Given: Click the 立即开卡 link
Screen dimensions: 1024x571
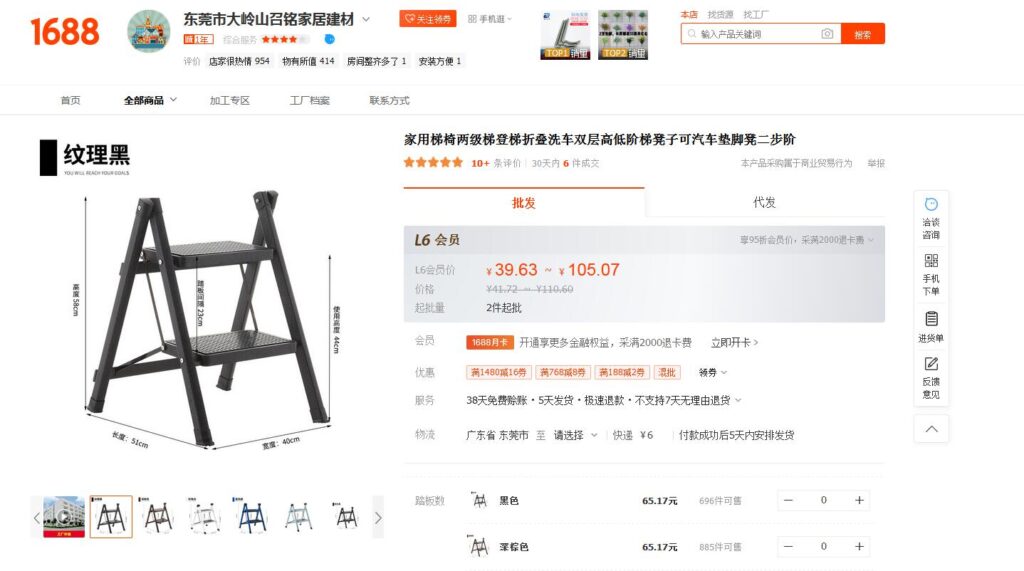Looking at the screenshot, I should pos(734,342).
